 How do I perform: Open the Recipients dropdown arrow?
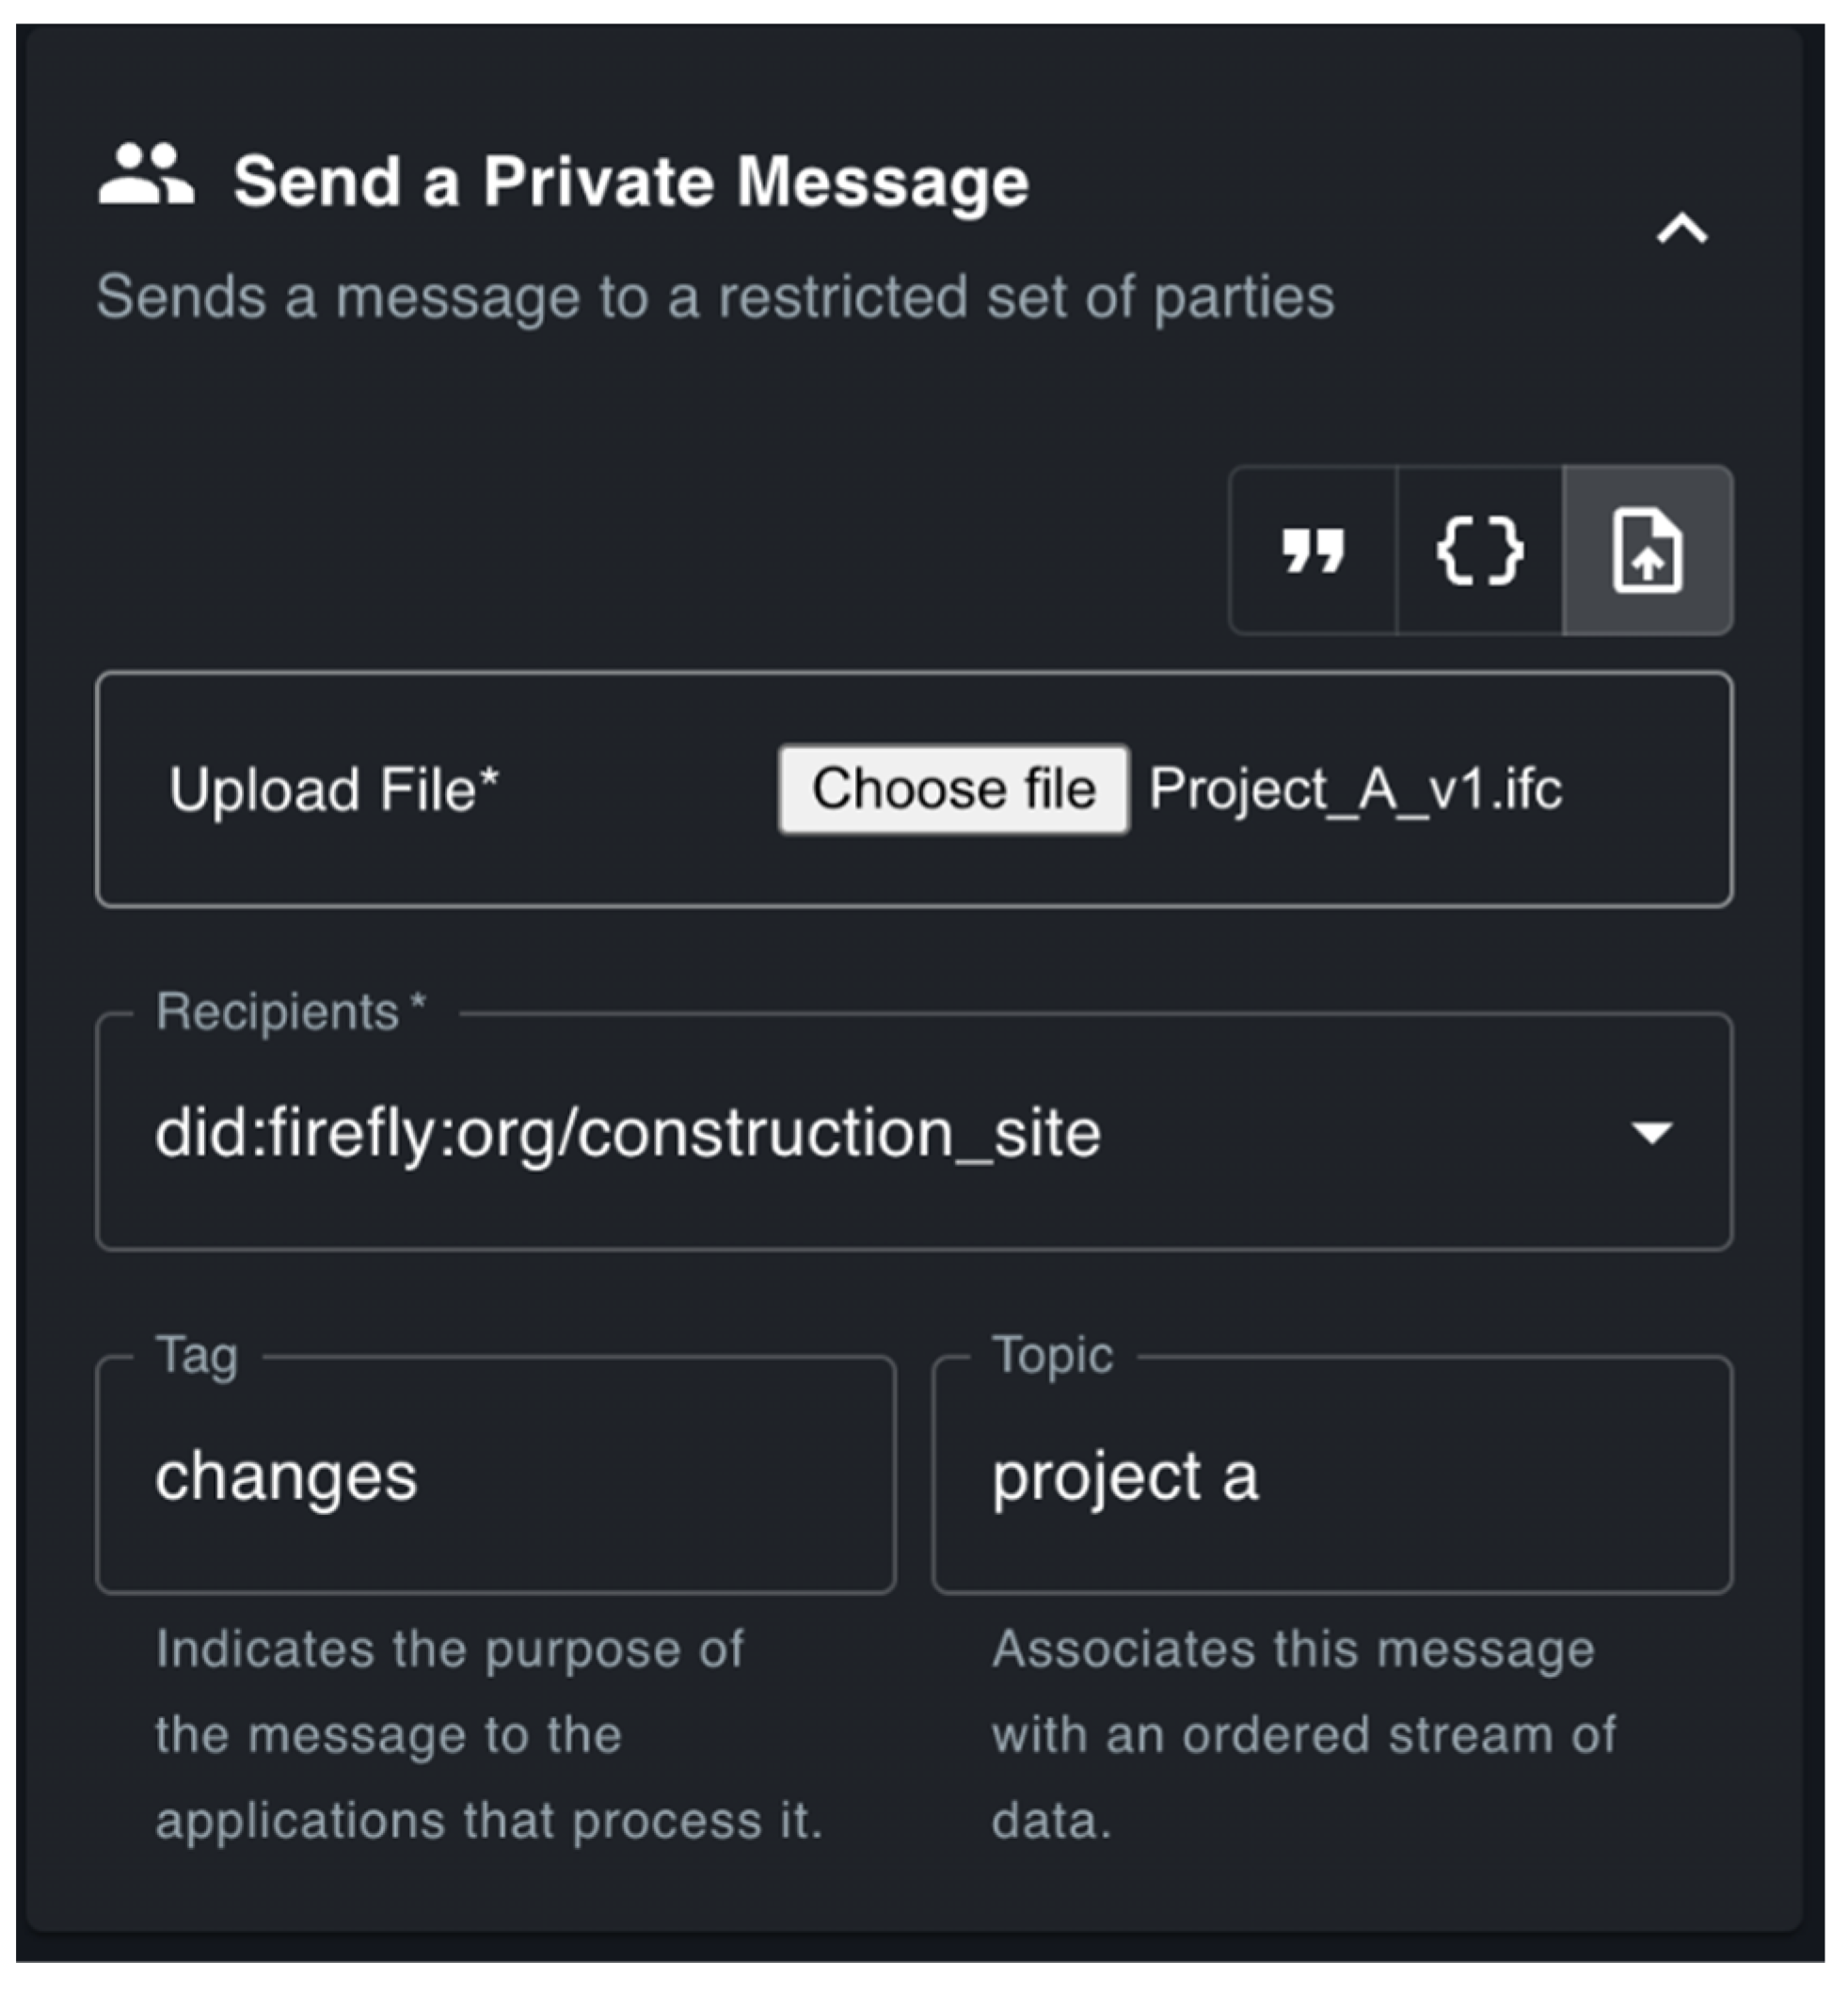click(1651, 1132)
